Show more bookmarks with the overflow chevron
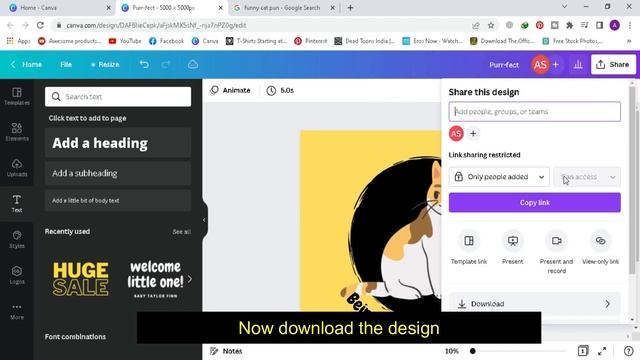 629,41
